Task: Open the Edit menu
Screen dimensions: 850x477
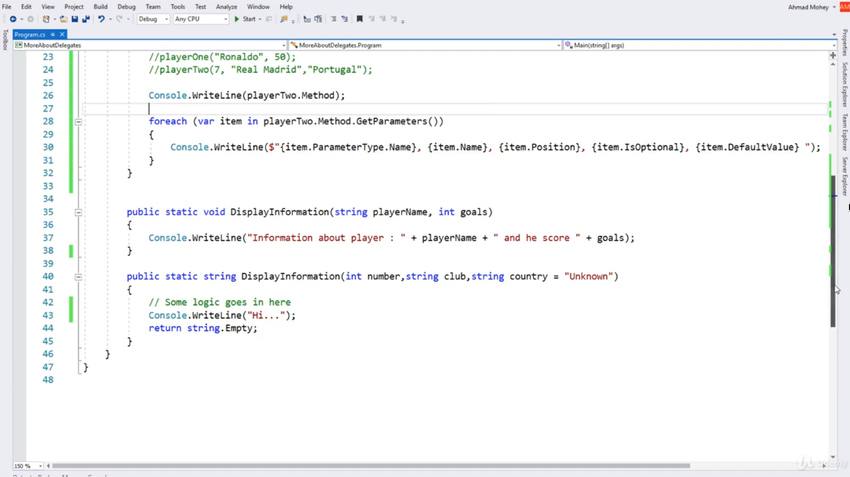Action: [x=26, y=7]
